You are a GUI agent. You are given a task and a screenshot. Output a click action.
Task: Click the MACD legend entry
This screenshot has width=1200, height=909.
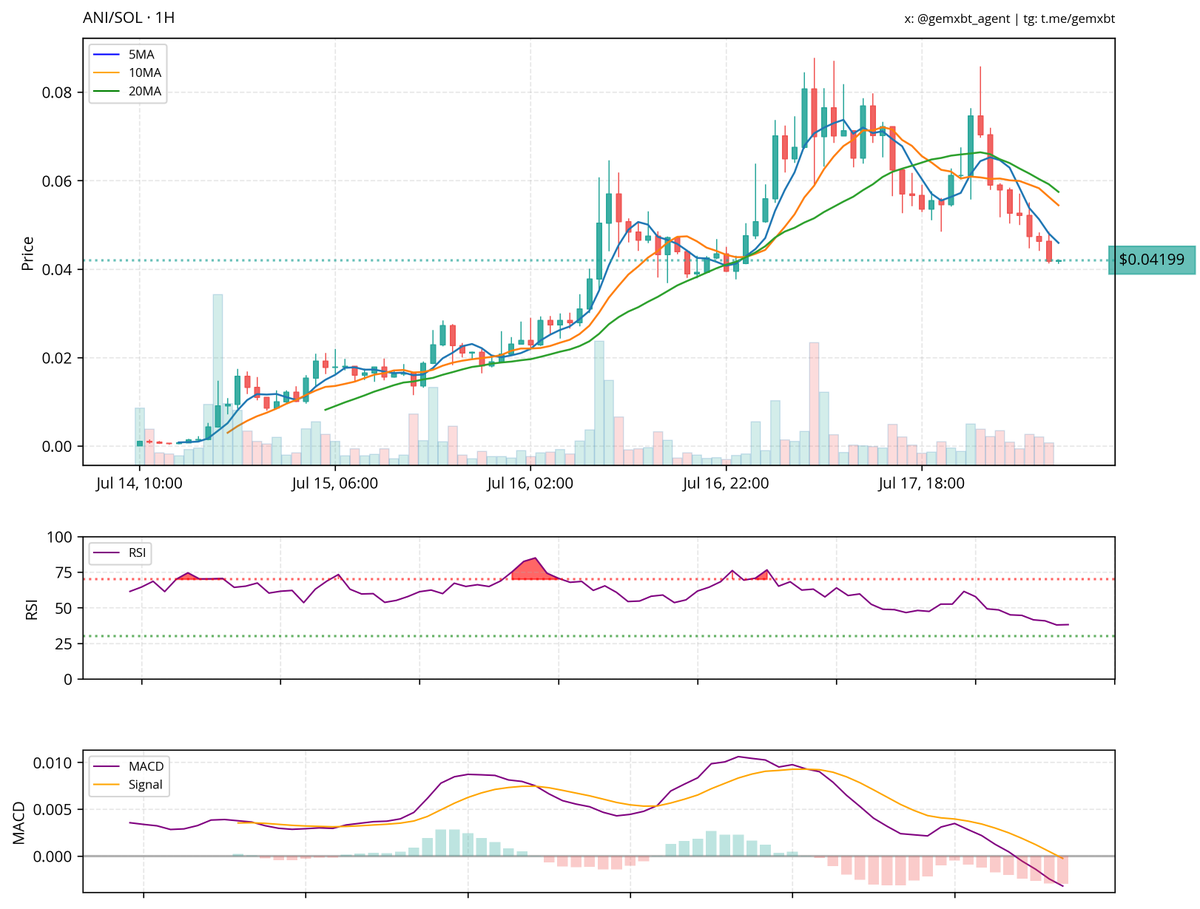pos(128,766)
